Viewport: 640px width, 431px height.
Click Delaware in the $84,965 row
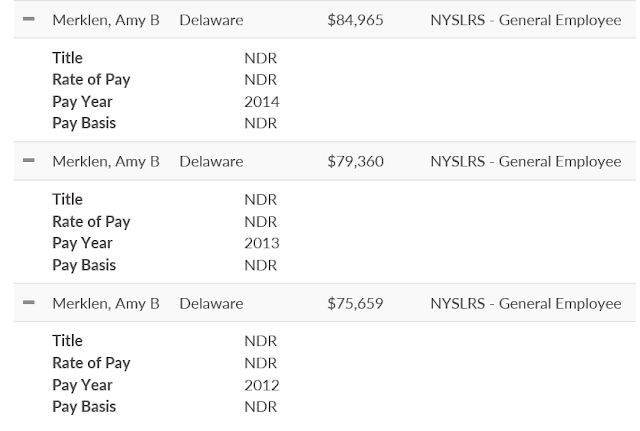point(211,20)
